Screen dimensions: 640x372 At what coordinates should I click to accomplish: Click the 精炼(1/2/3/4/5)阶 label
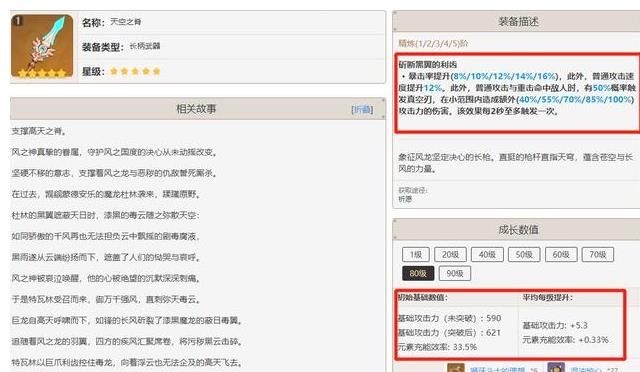[x=433, y=43]
